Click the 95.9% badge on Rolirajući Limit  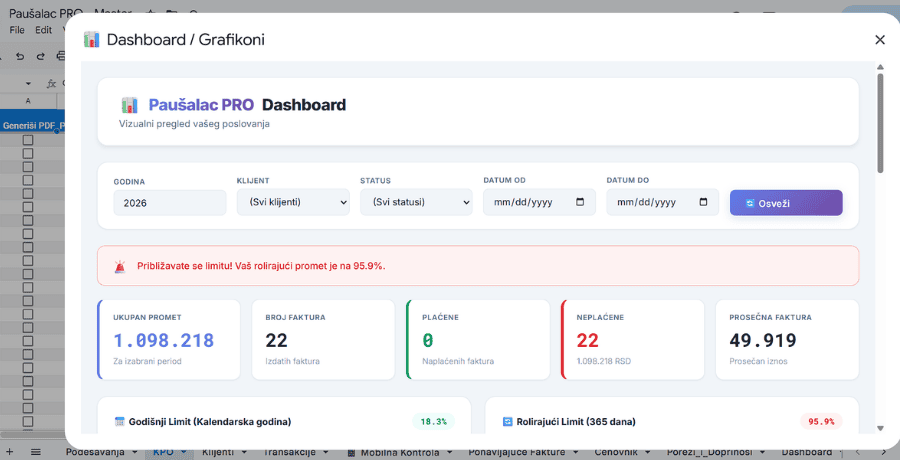(821, 422)
